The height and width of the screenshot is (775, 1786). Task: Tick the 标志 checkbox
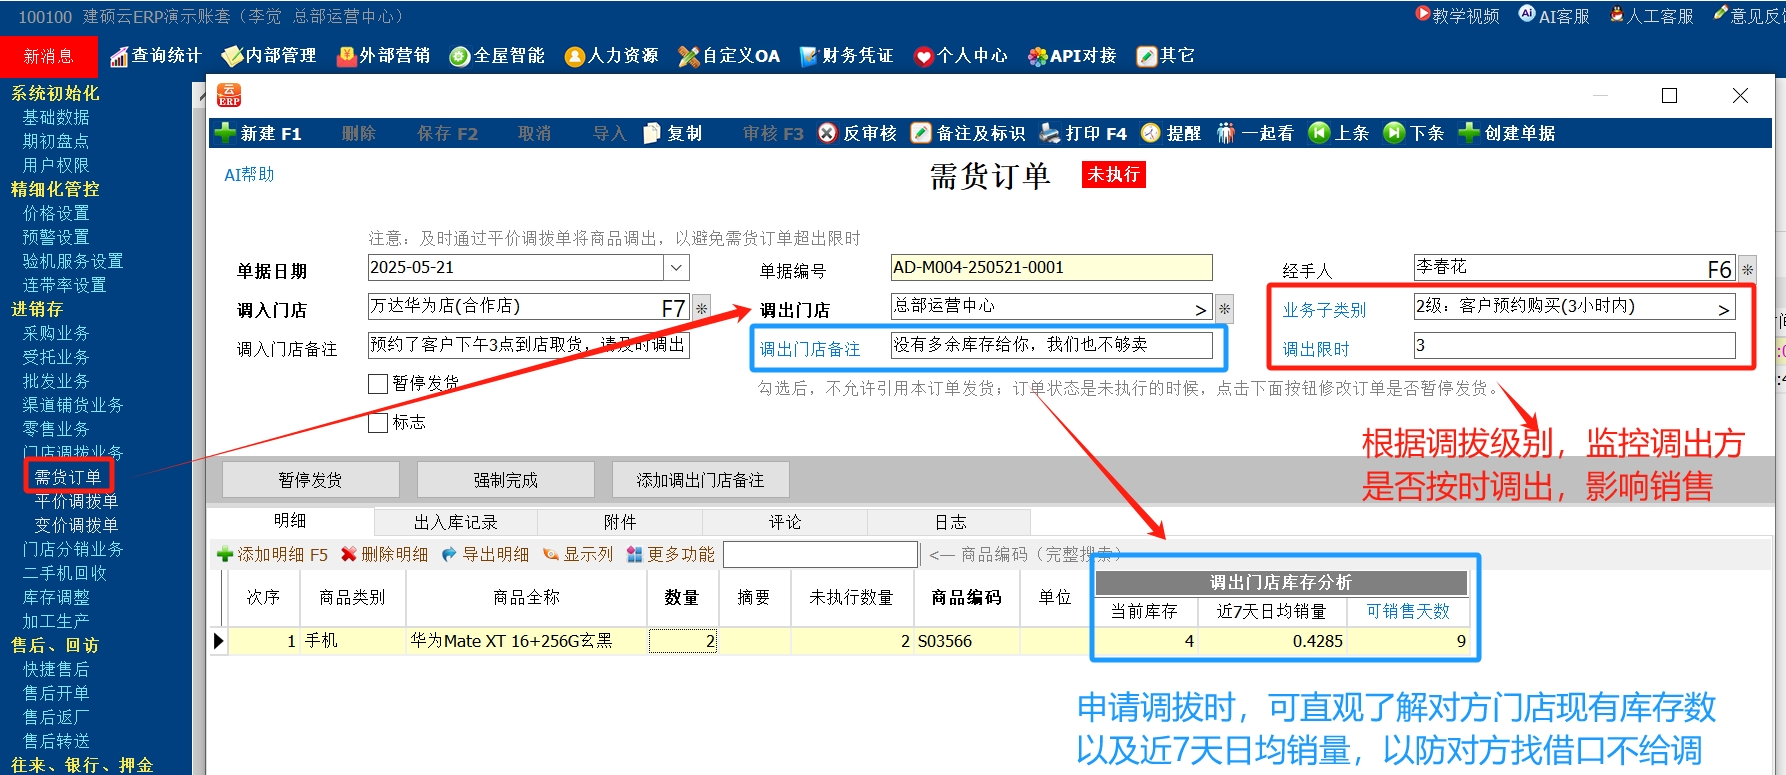tap(378, 423)
